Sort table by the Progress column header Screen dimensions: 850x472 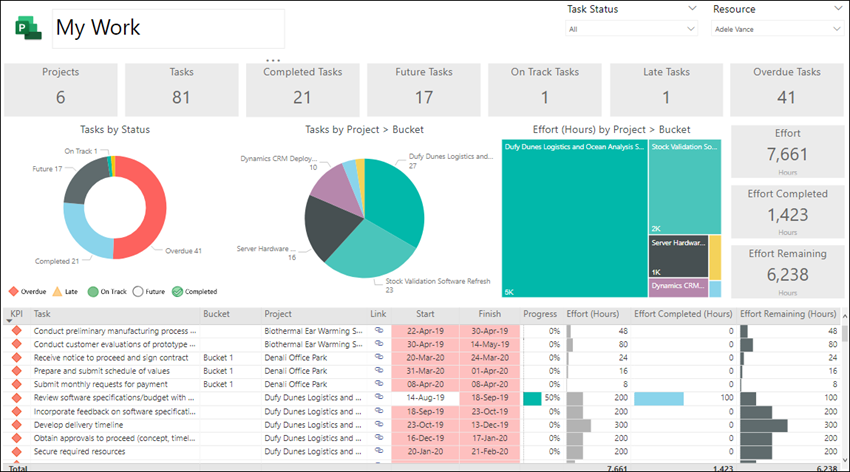pos(540,314)
